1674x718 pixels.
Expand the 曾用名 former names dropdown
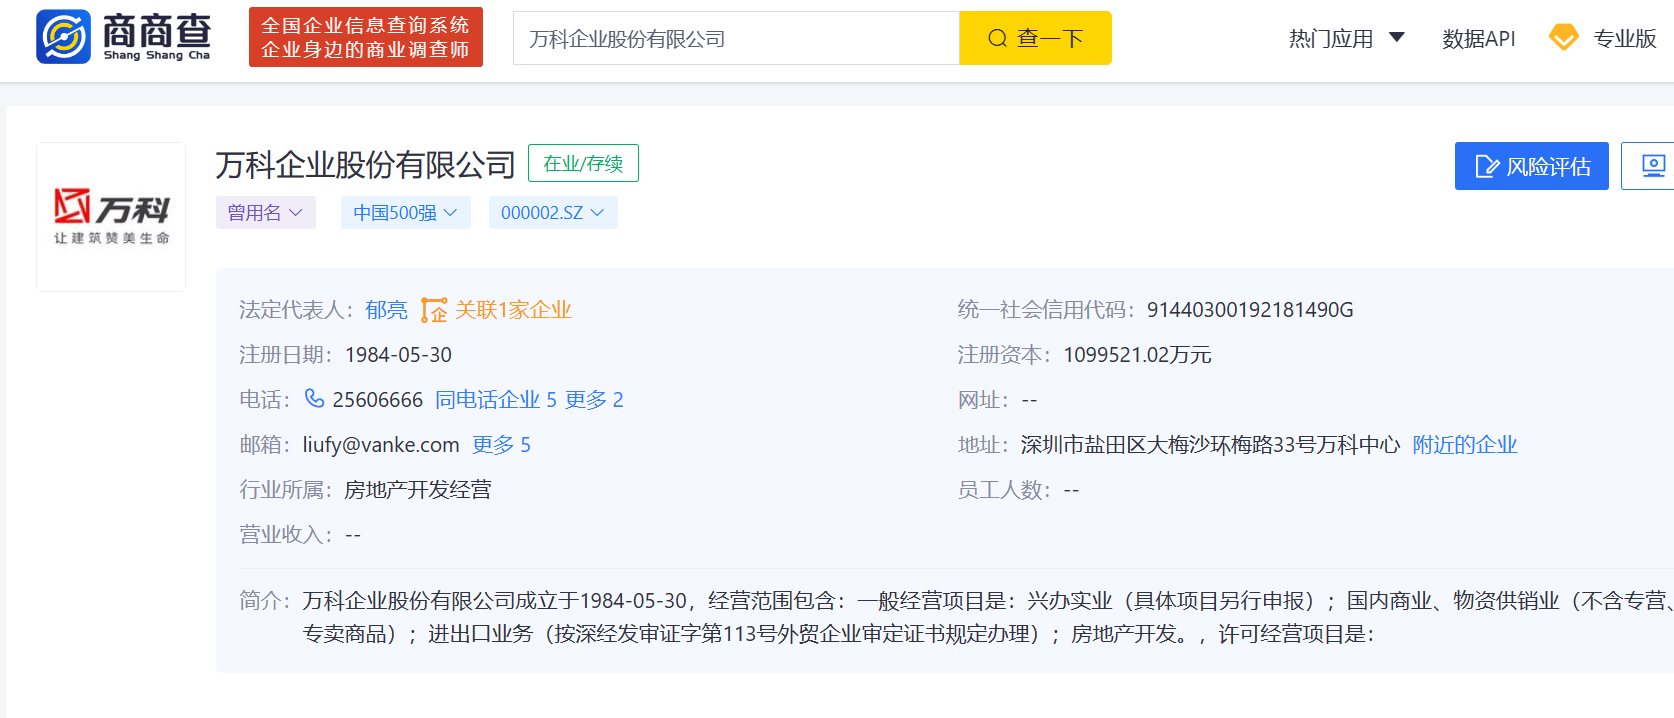(x=265, y=213)
